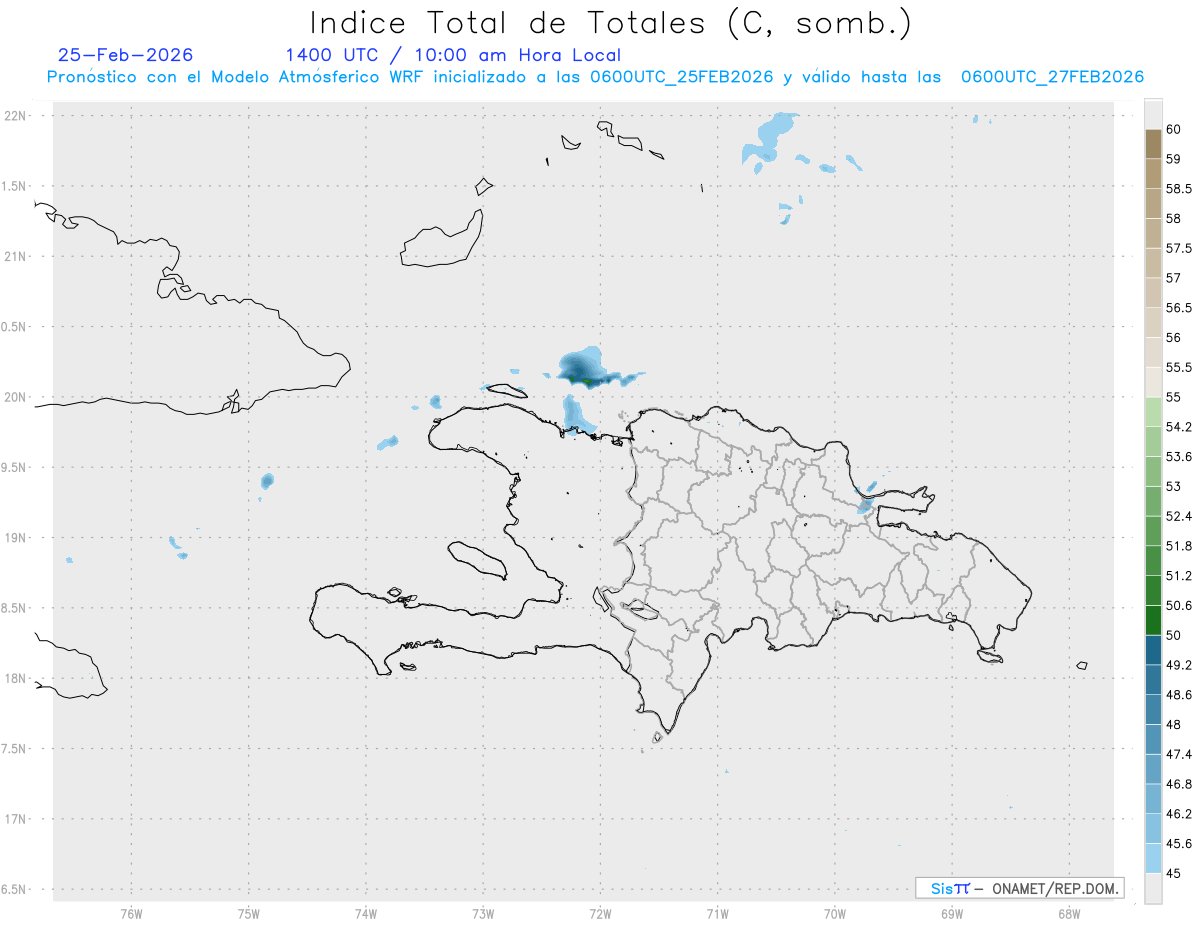Click the "60" colorbar label
This screenshot has height=927, width=1200.
pos(1174,130)
